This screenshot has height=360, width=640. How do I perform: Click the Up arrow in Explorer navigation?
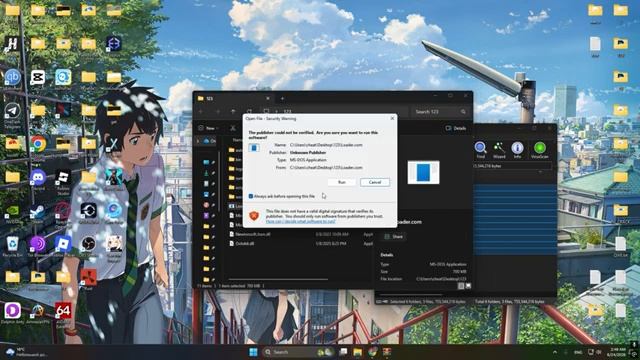(x=233, y=111)
